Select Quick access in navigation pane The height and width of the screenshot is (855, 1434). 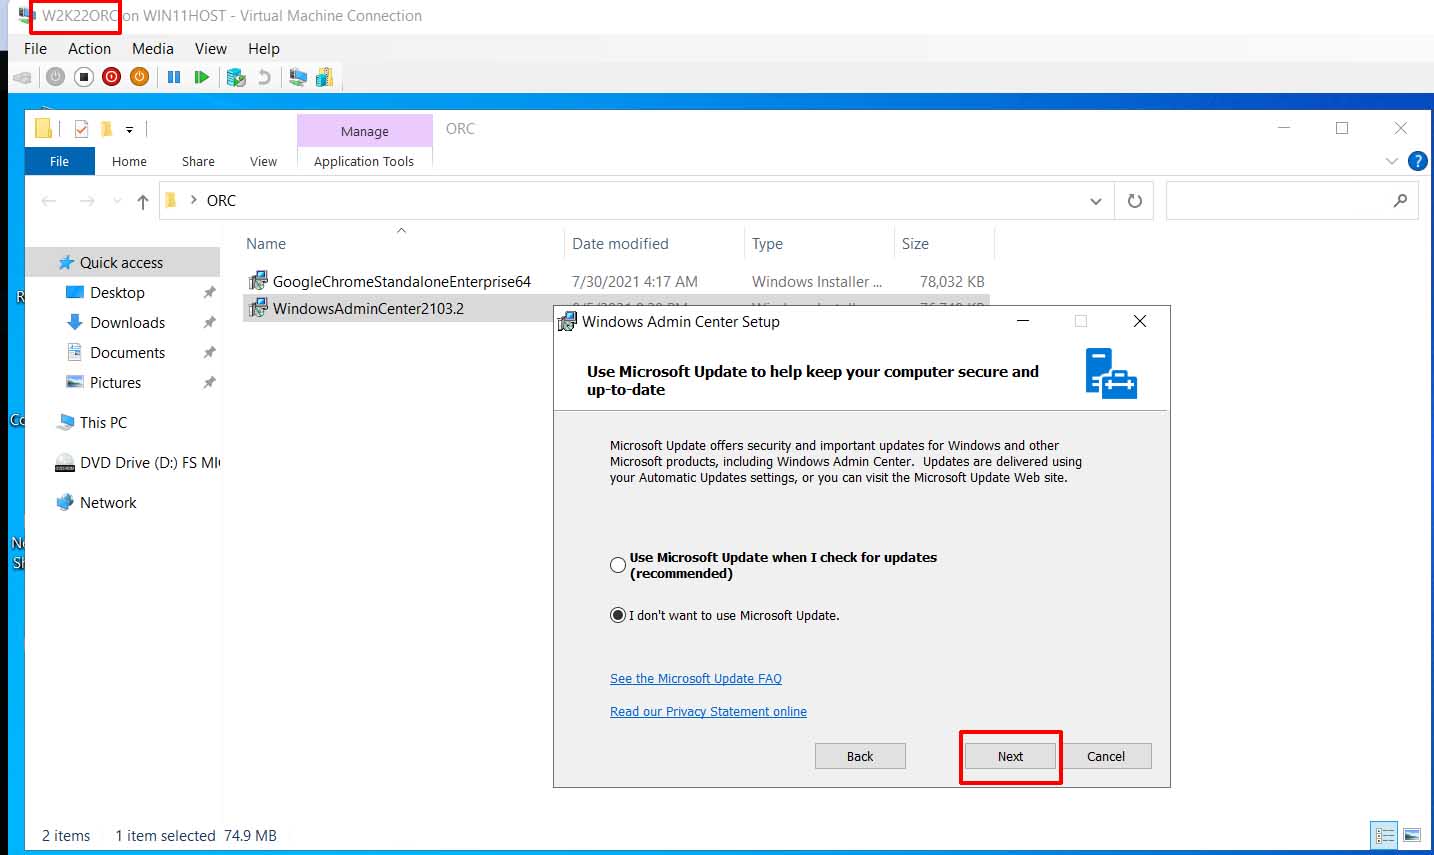122,262
